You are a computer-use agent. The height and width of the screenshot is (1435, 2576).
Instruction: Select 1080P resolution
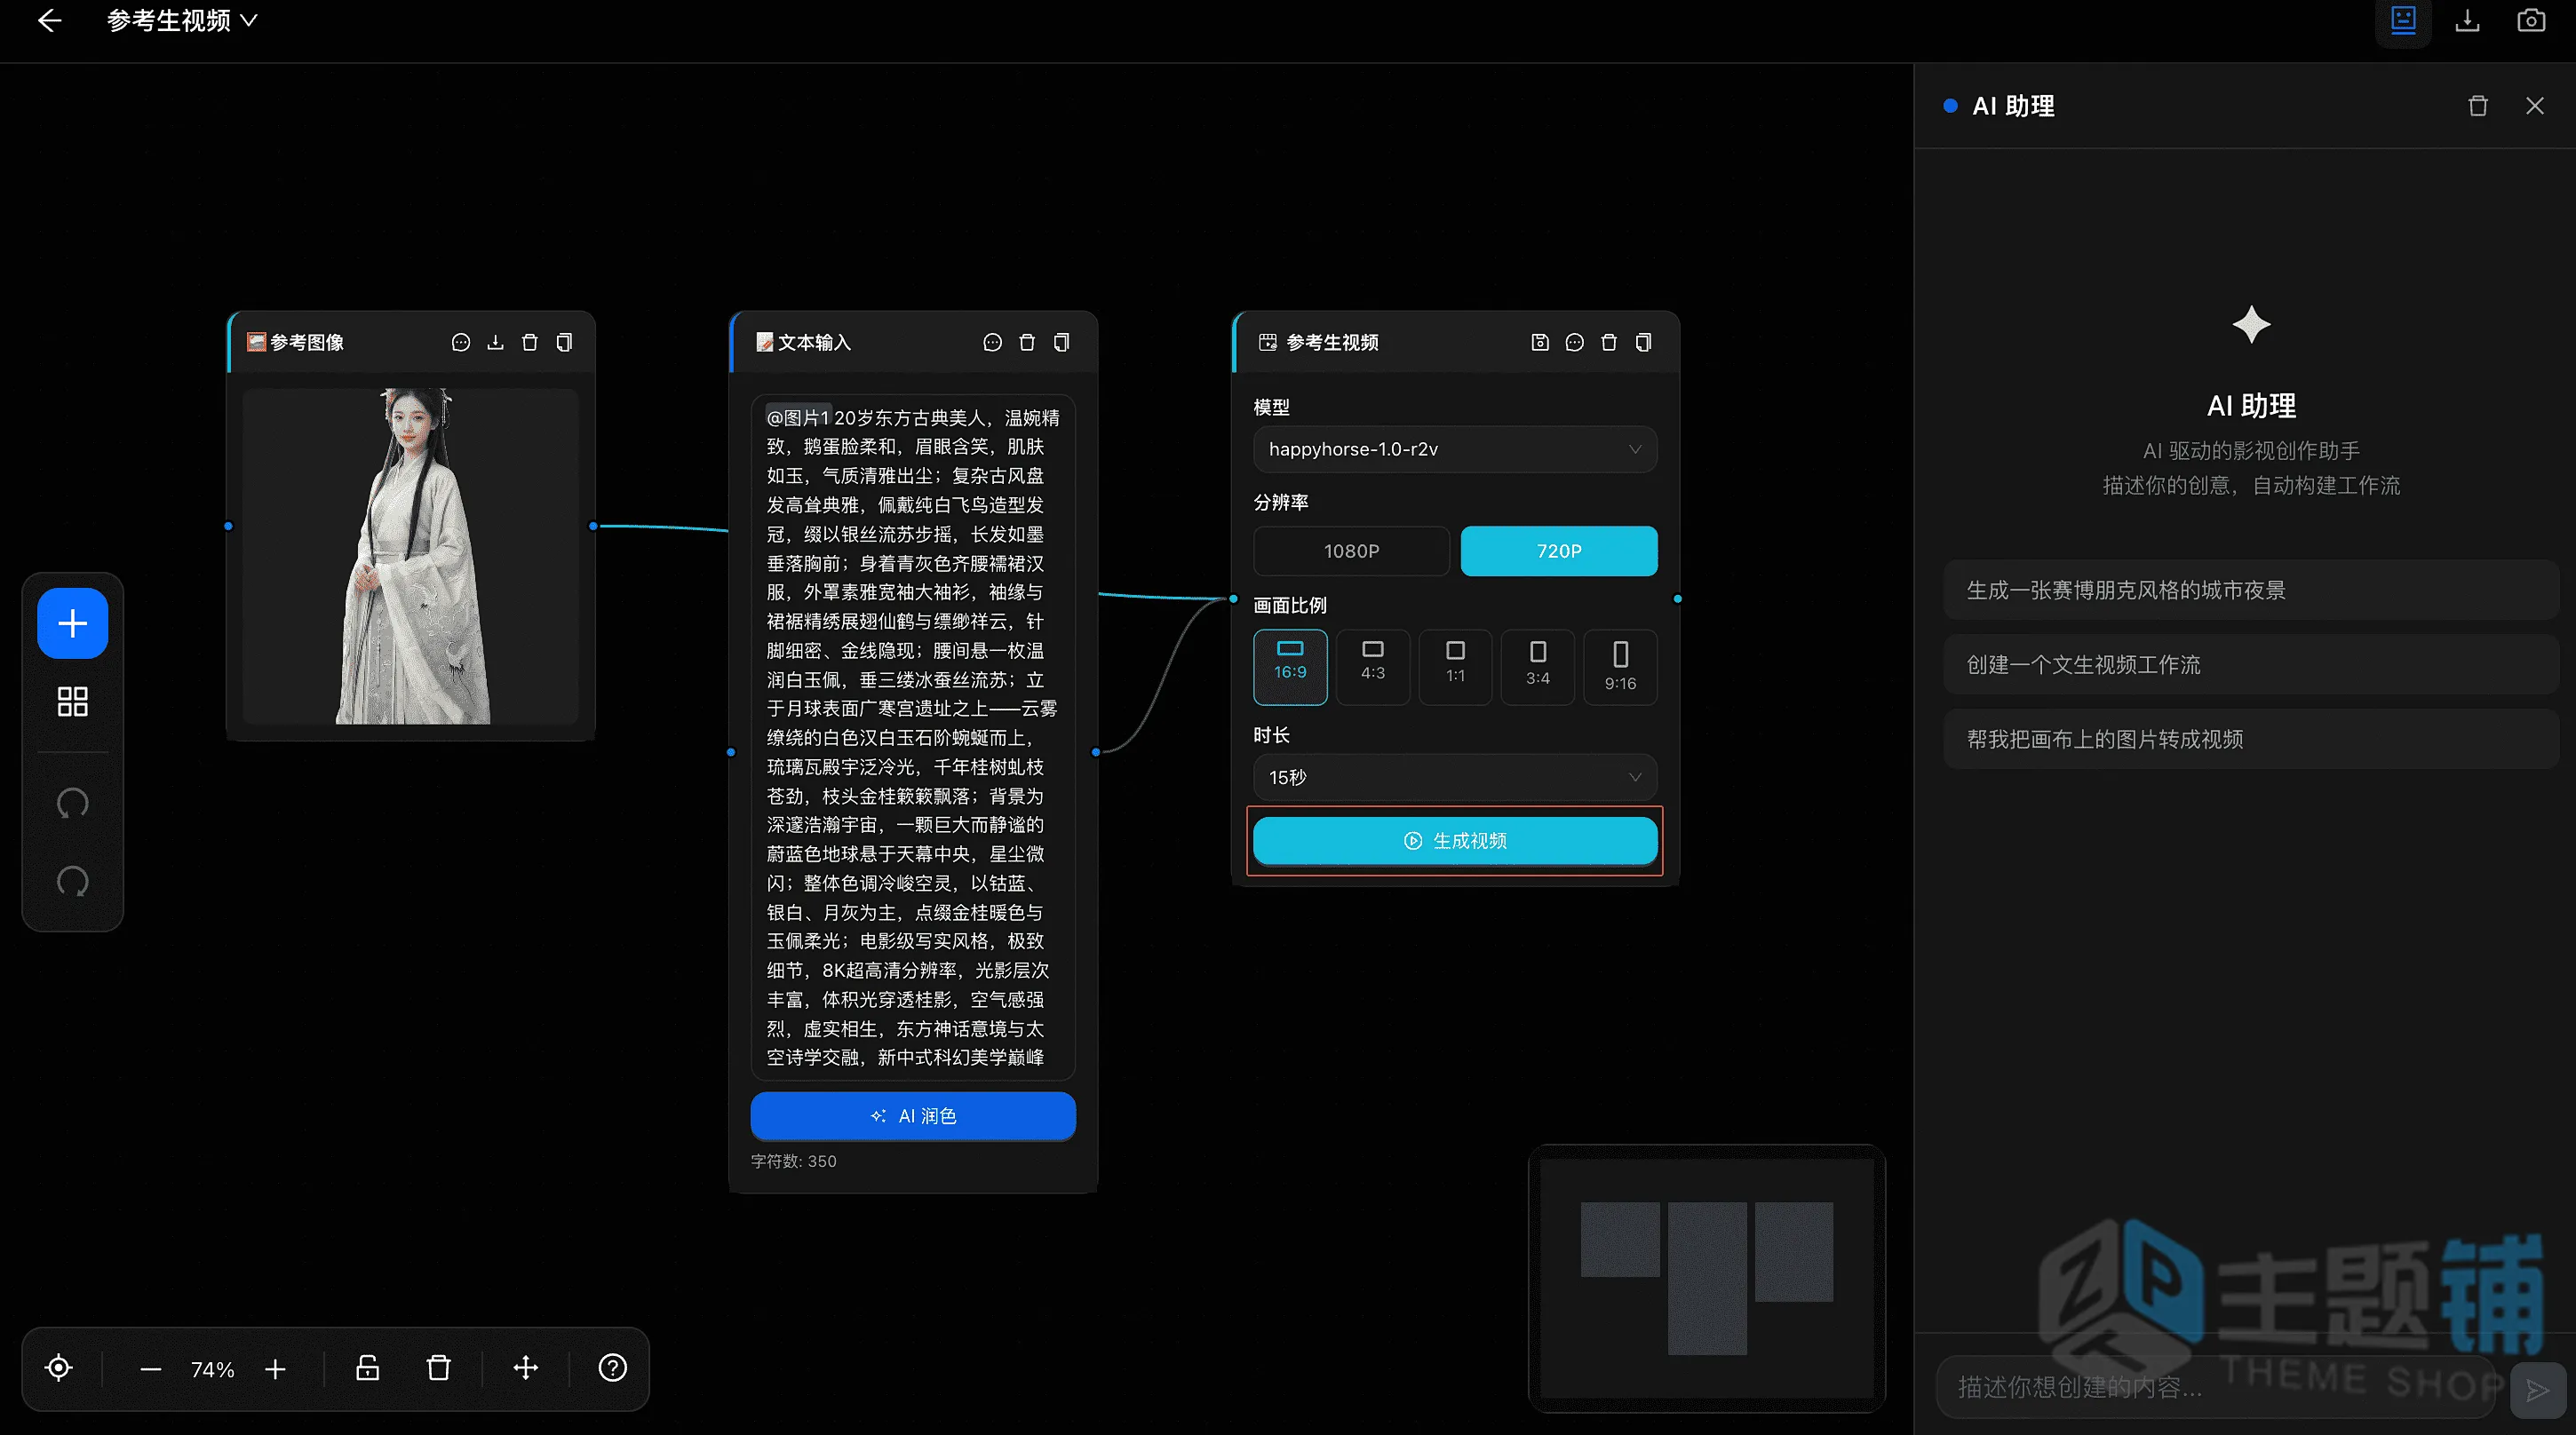point(1351,551)
